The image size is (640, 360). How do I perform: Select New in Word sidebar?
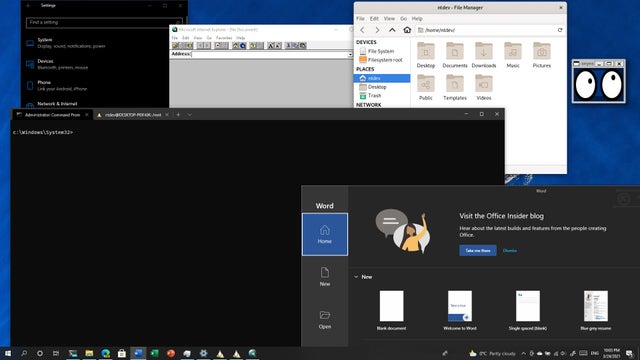coord(325,277)
